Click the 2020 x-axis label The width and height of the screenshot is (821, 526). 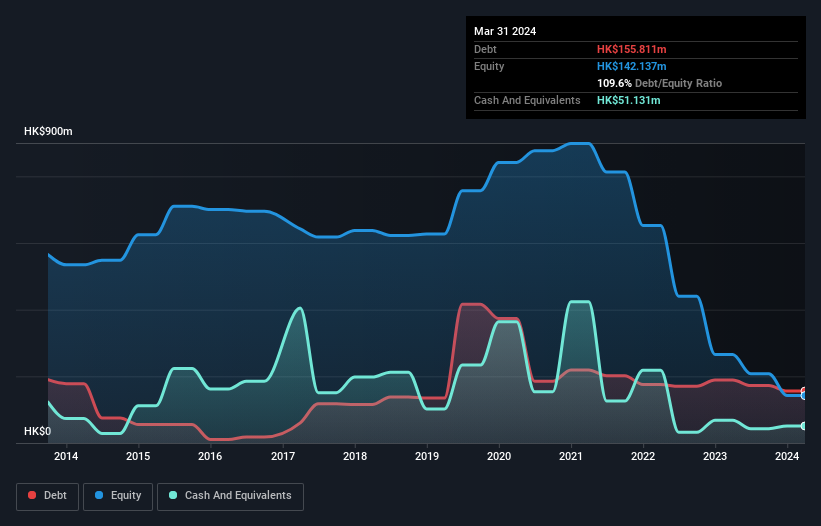point(499,456)
